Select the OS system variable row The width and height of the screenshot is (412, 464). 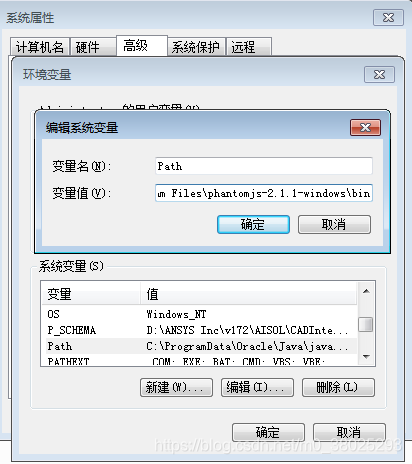click(x=199, y=314)
